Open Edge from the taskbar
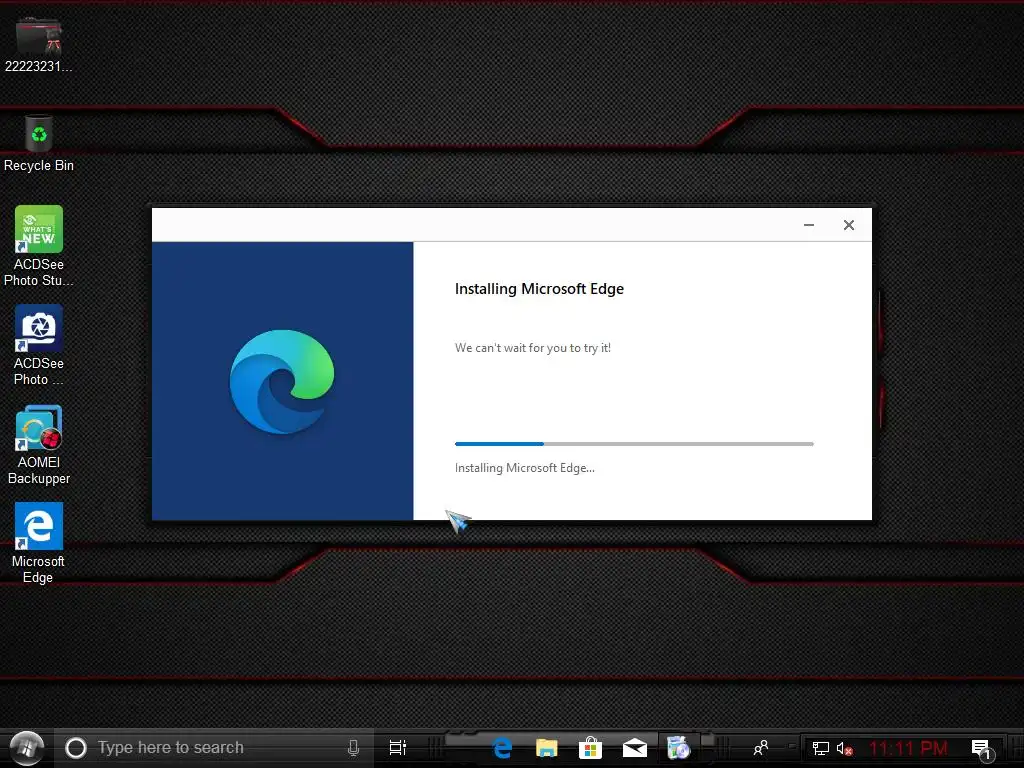The width and height of the screenshot is (1024, 768). tap(502, 748)
